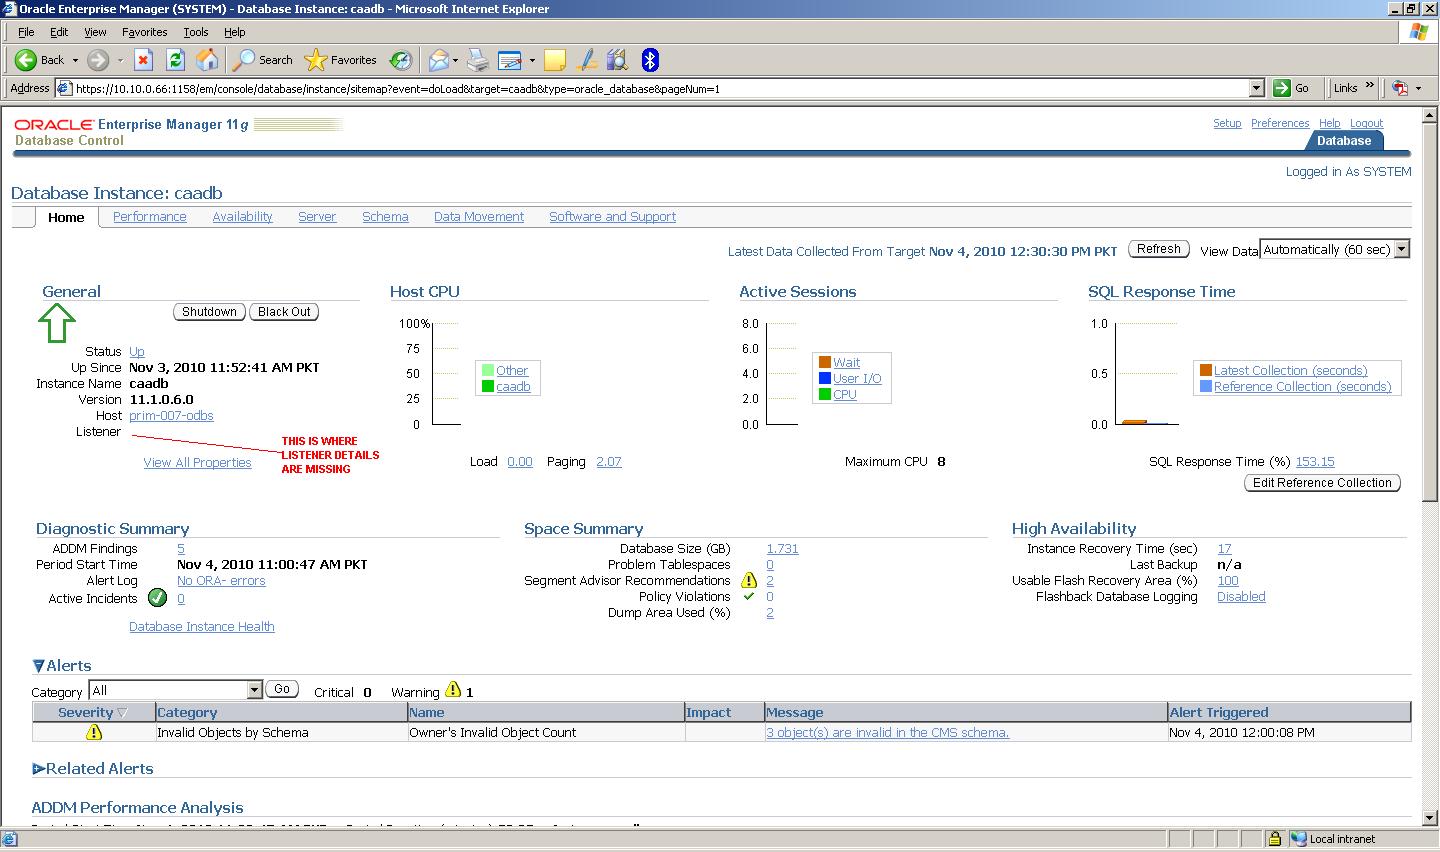Click the Black Out button
The image size is (1440, 852).
tap(284, 312)
